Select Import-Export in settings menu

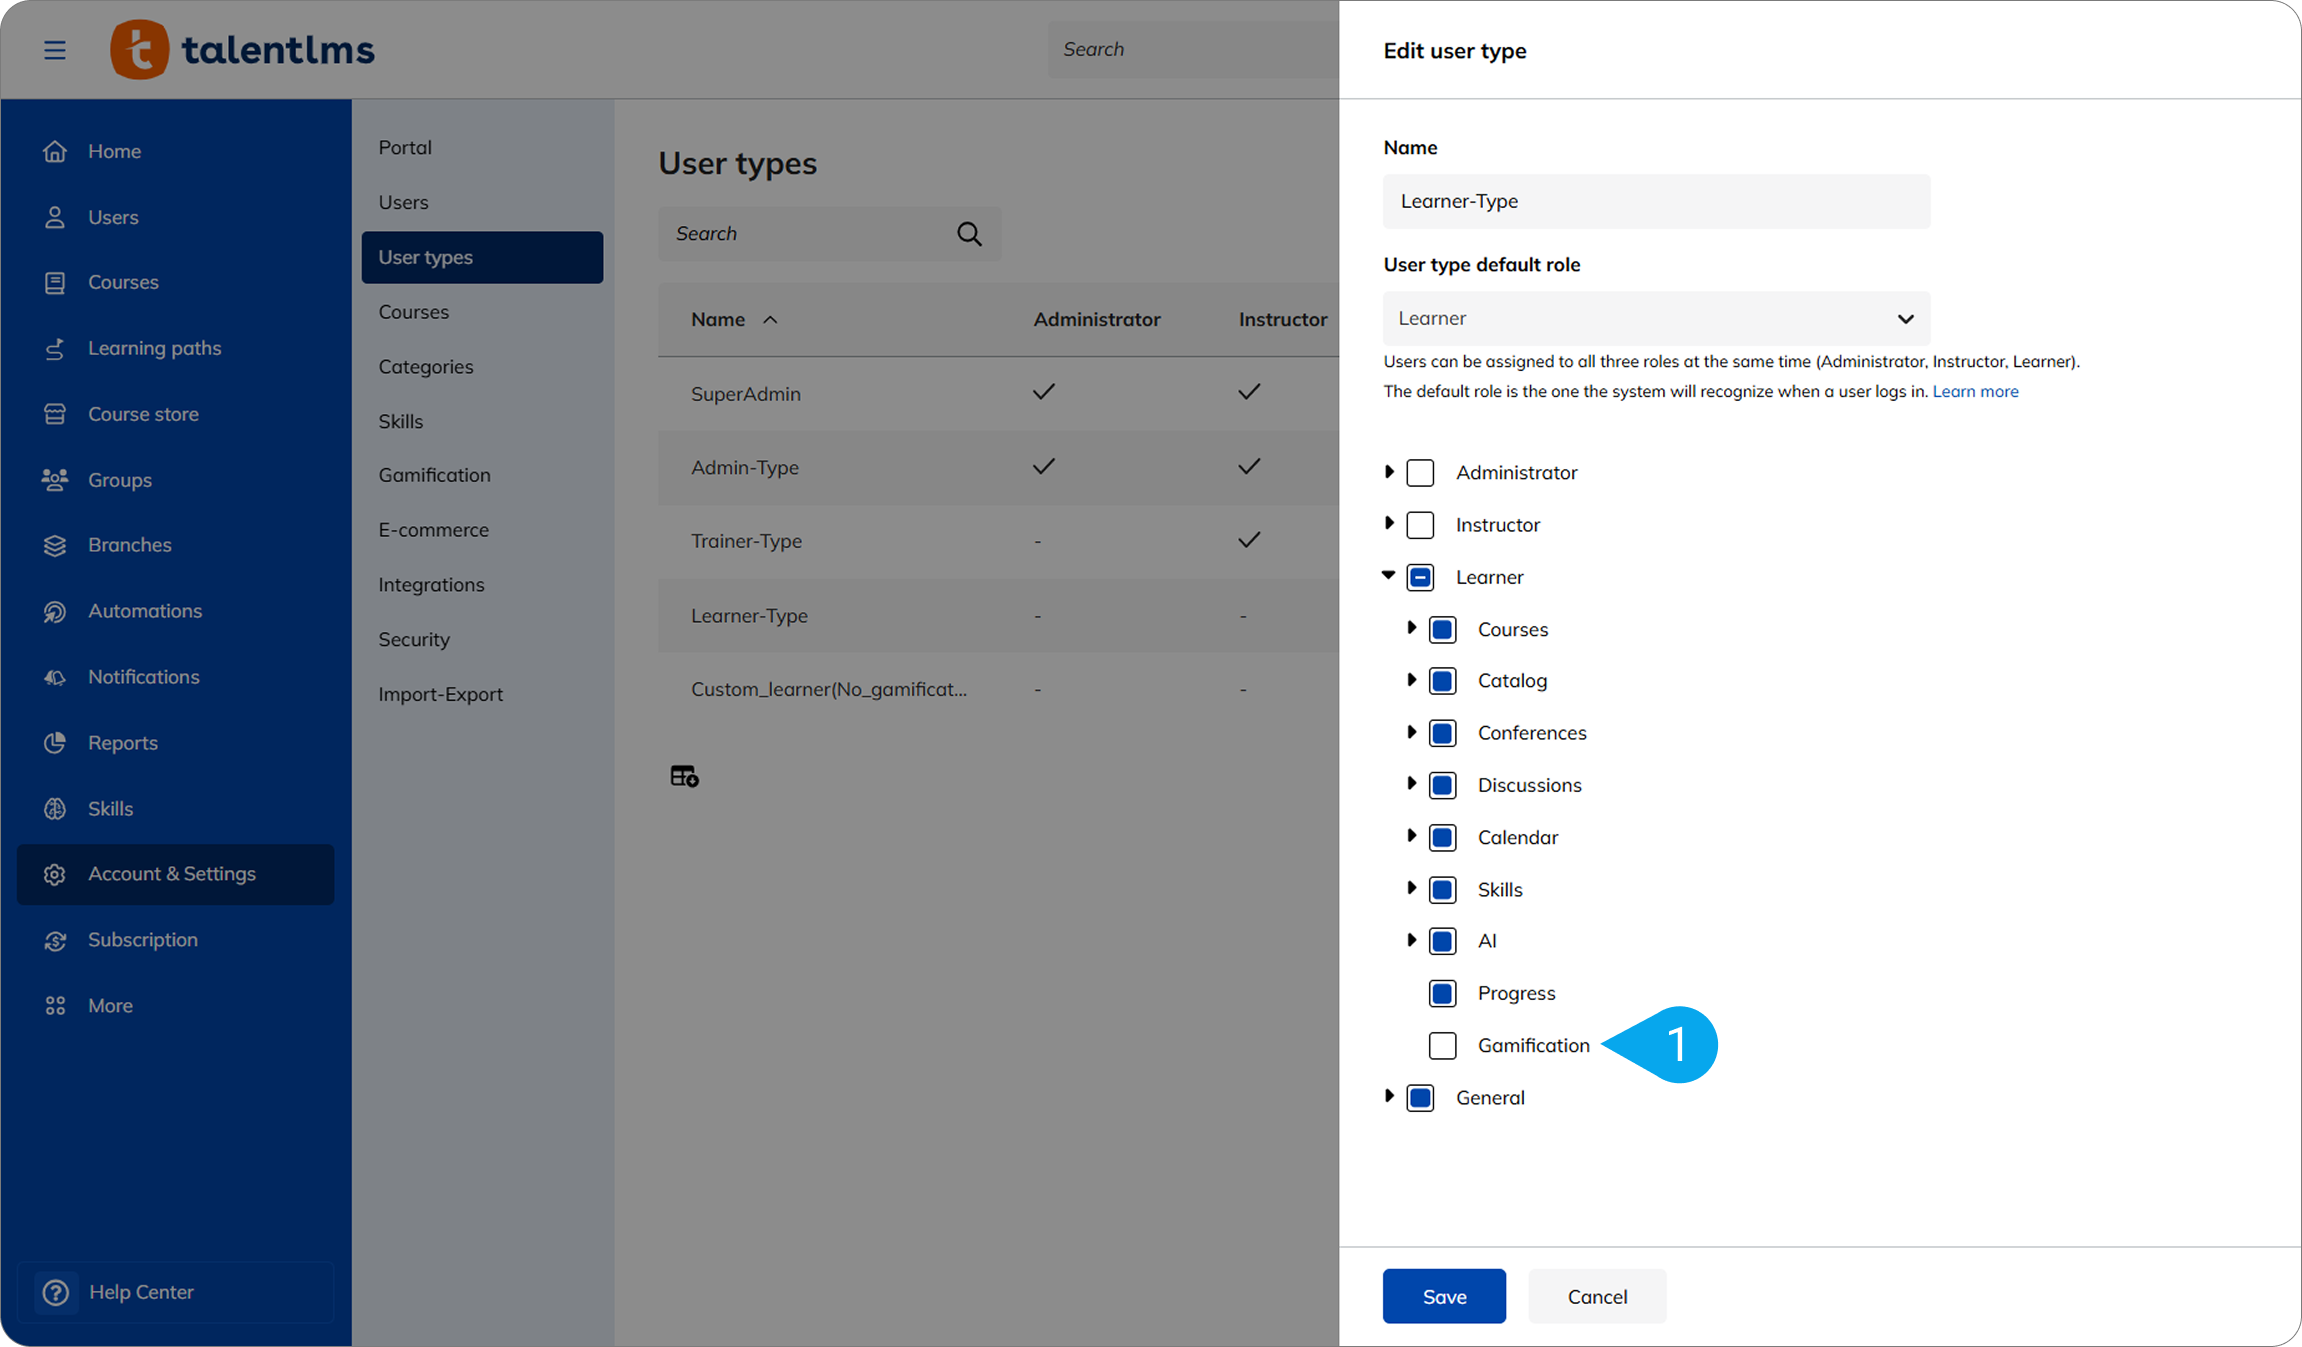tap(440, 694)
